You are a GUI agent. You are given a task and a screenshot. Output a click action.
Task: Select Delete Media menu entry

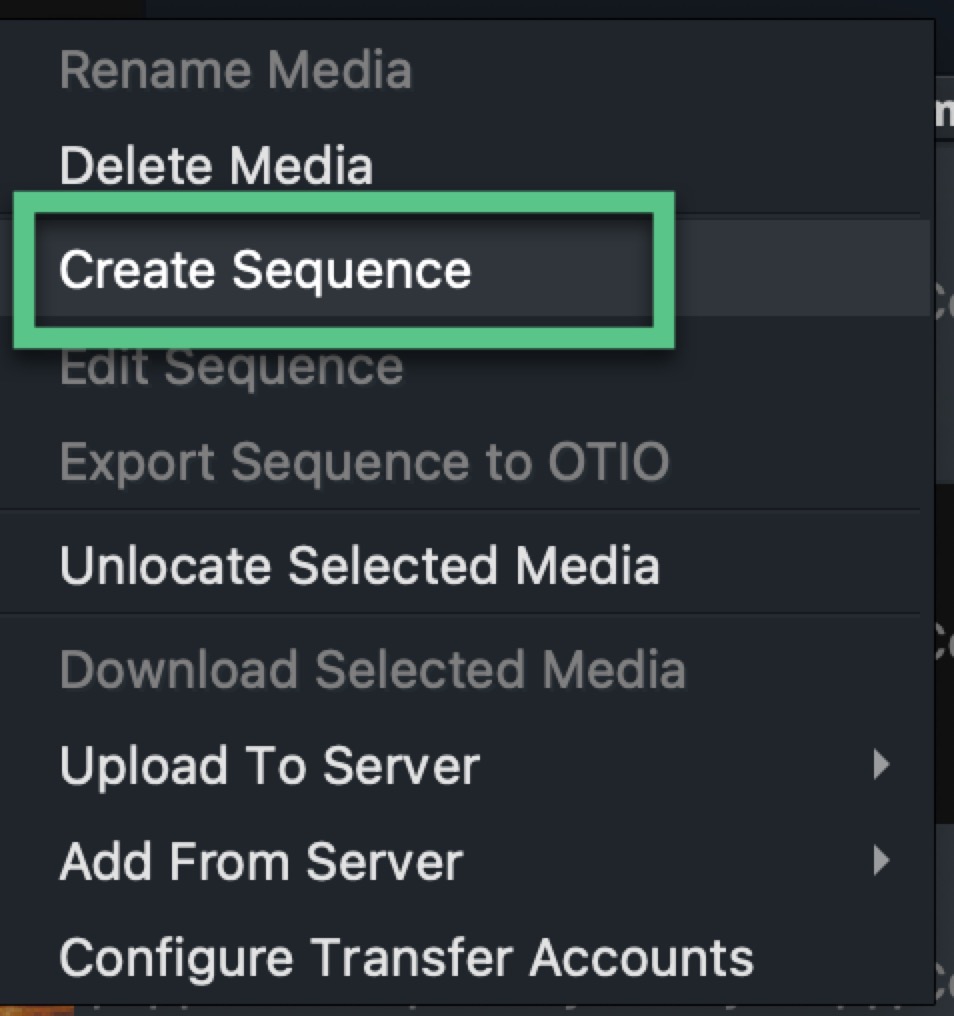pos(216,166)
